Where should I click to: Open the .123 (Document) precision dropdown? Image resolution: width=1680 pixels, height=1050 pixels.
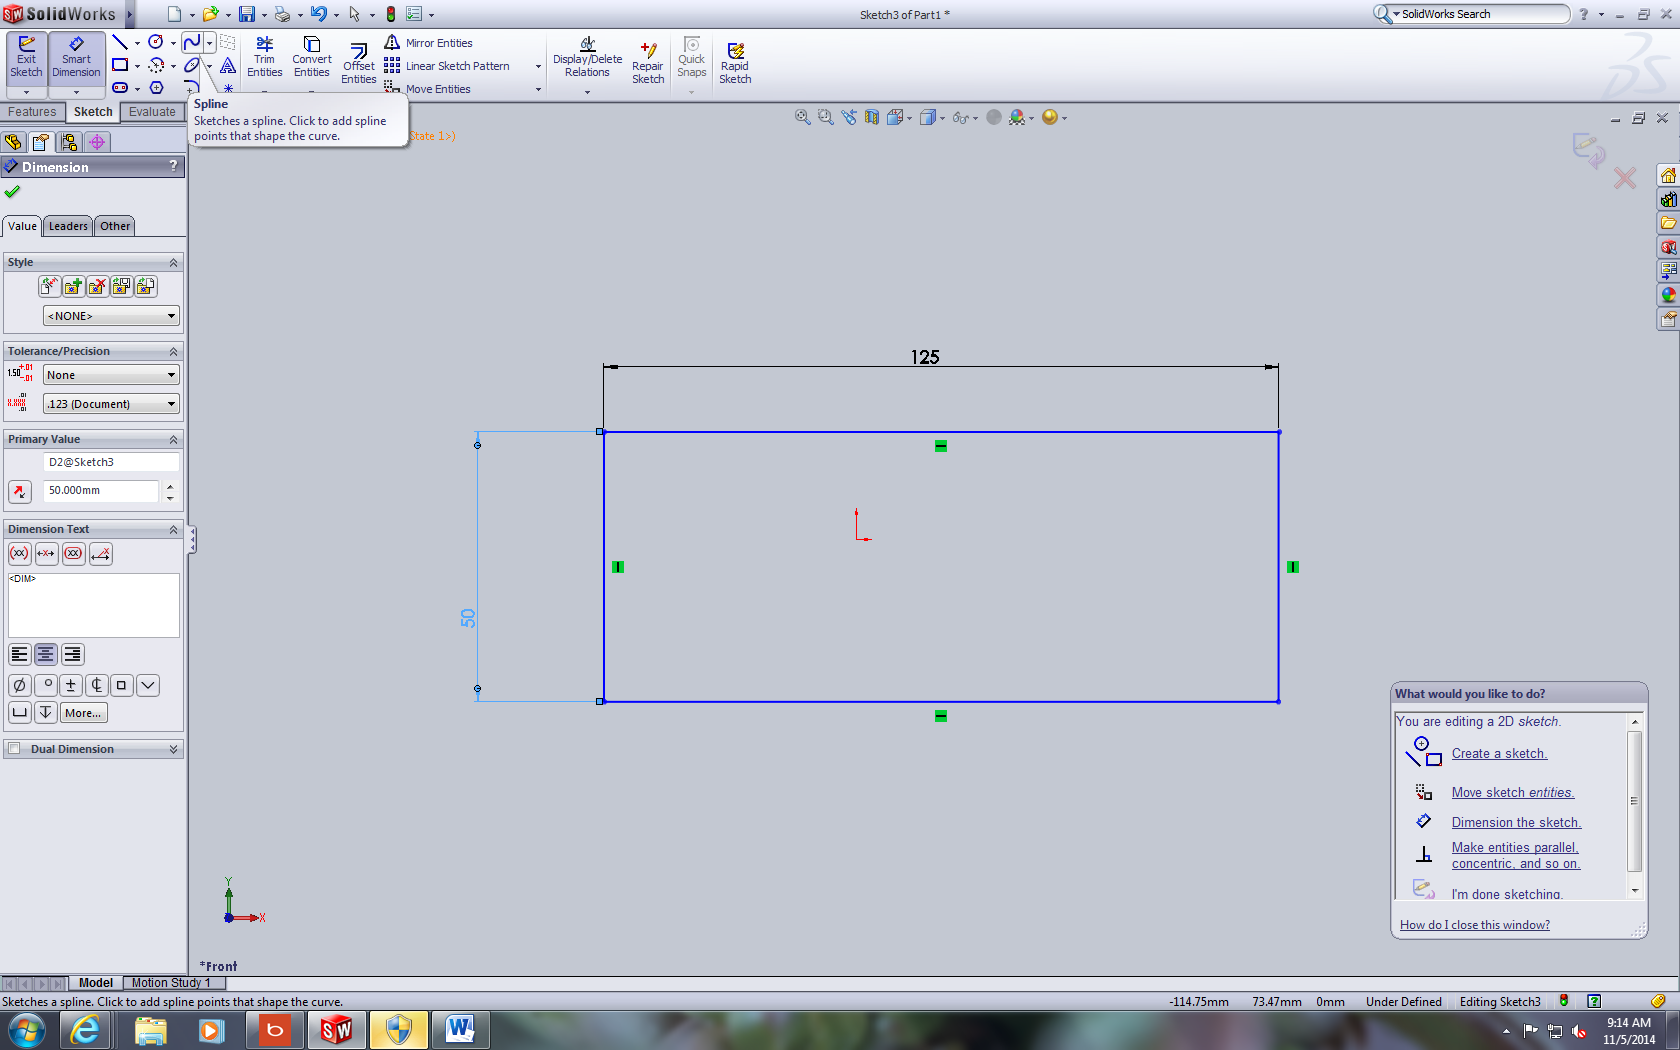point(111,404)
